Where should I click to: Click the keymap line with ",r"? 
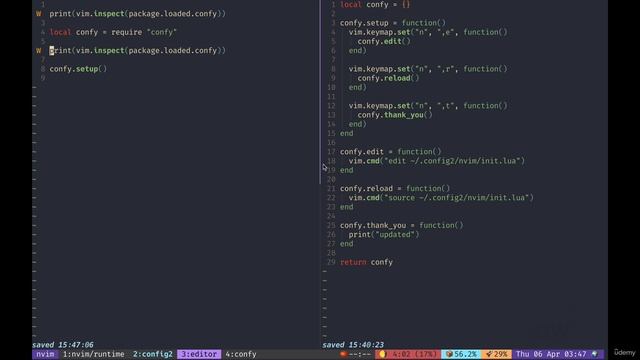(x=428, y=69)
